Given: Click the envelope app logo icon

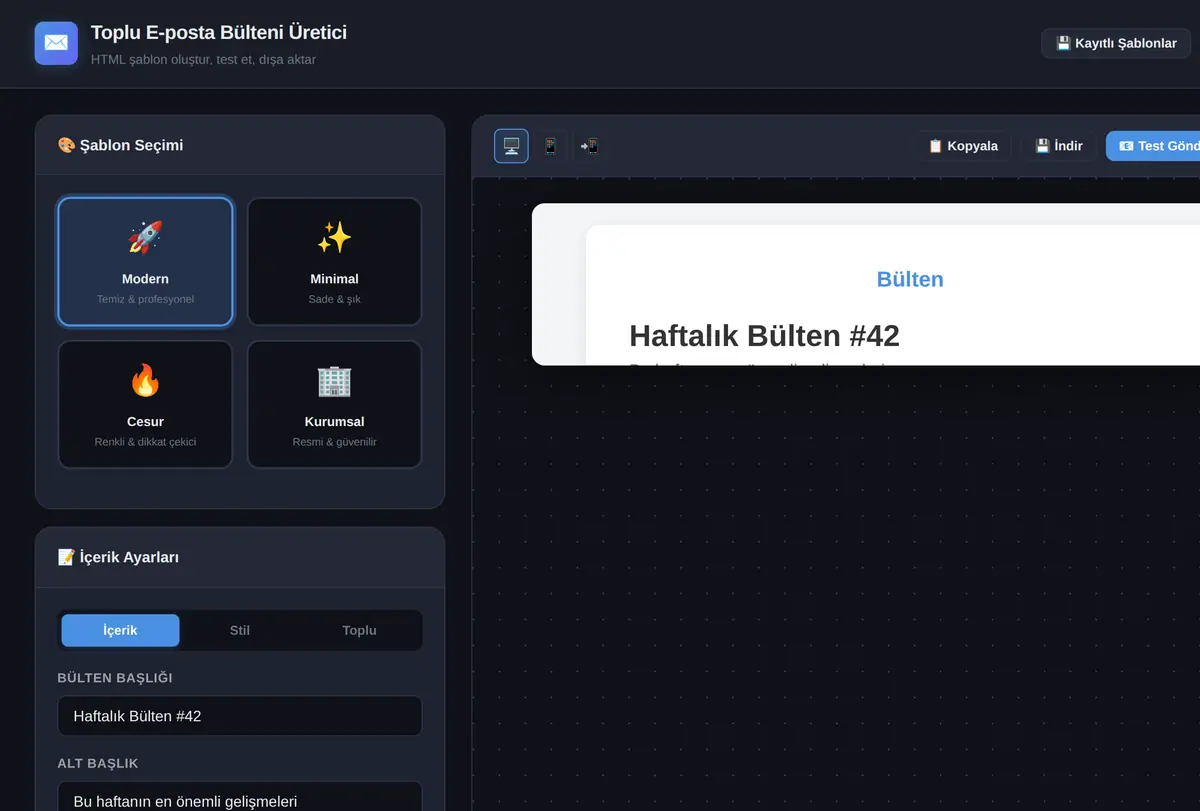Looking at the screenshot, I should 56,43.
